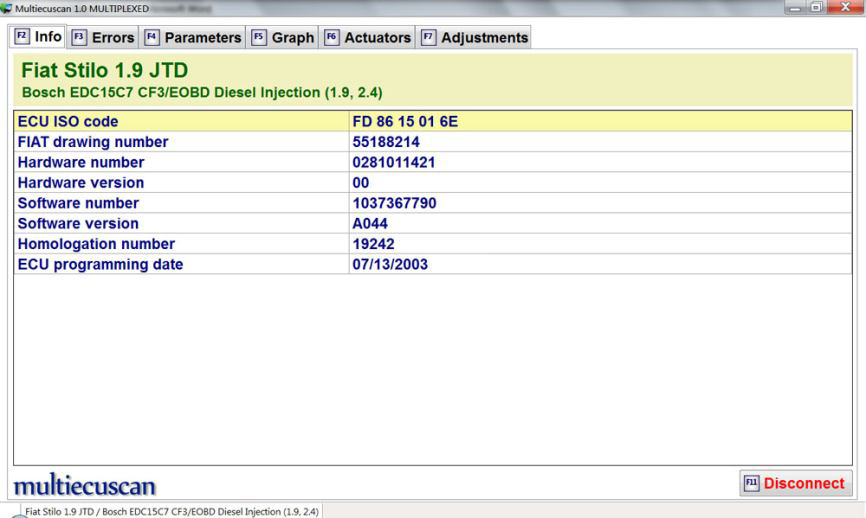This screenshot has height=518, width=866.
Task: Click the F2 key icon on Info tab
Action: 22,37
